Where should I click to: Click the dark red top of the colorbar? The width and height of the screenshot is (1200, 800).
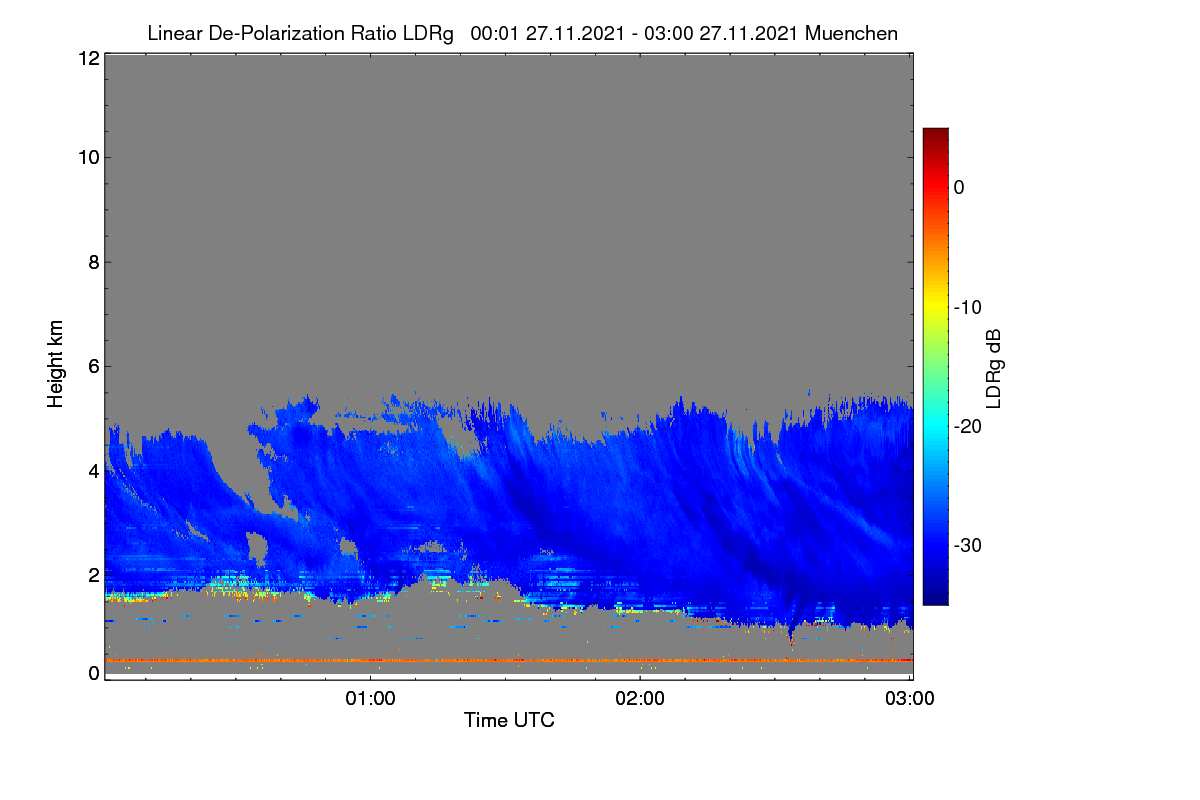click(x=935, y=136)
